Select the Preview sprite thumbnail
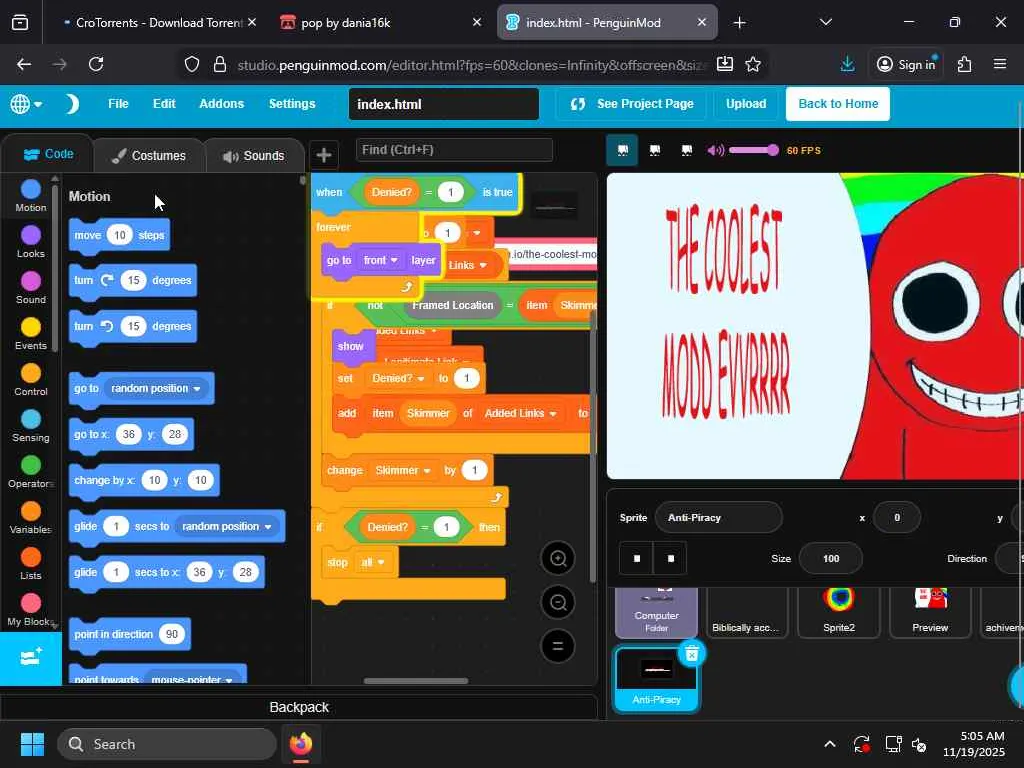This screenshot has height=768, width=1024. click(930, 612)
